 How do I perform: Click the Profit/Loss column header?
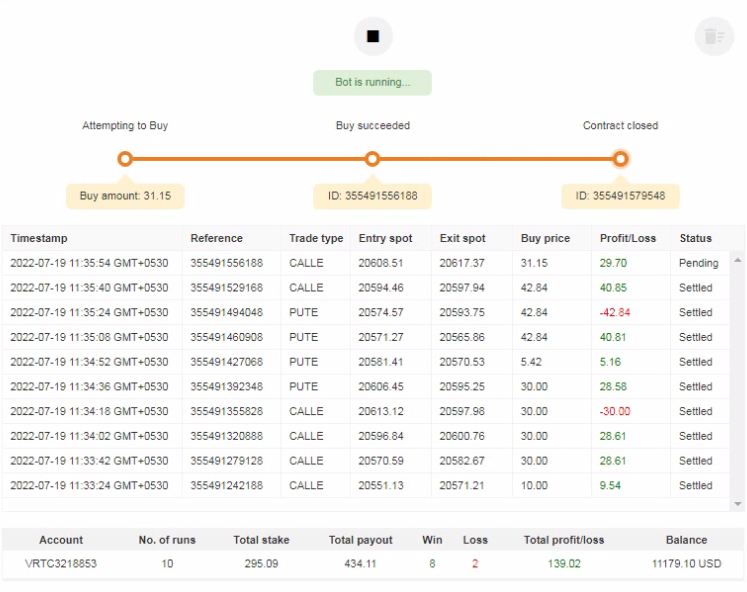(x=627, y=238)
